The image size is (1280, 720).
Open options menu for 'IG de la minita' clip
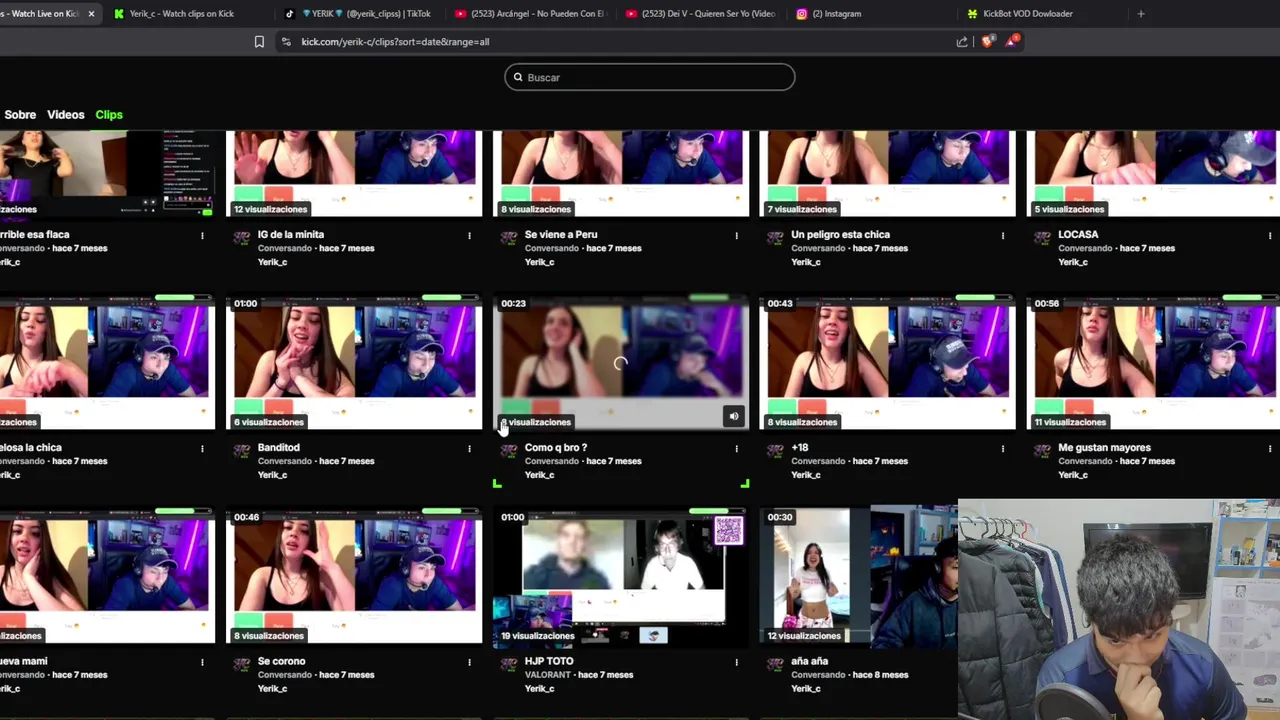pyautogui.click(x=469, y=236)
